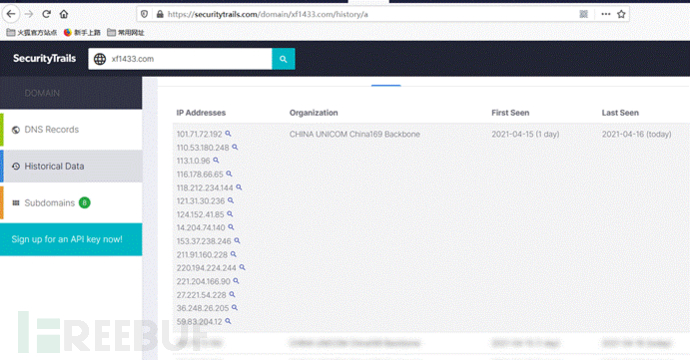This screenshot has width=690, height=360.
Task: Click IP address 59.83.204.12 text
Action: 199,321
